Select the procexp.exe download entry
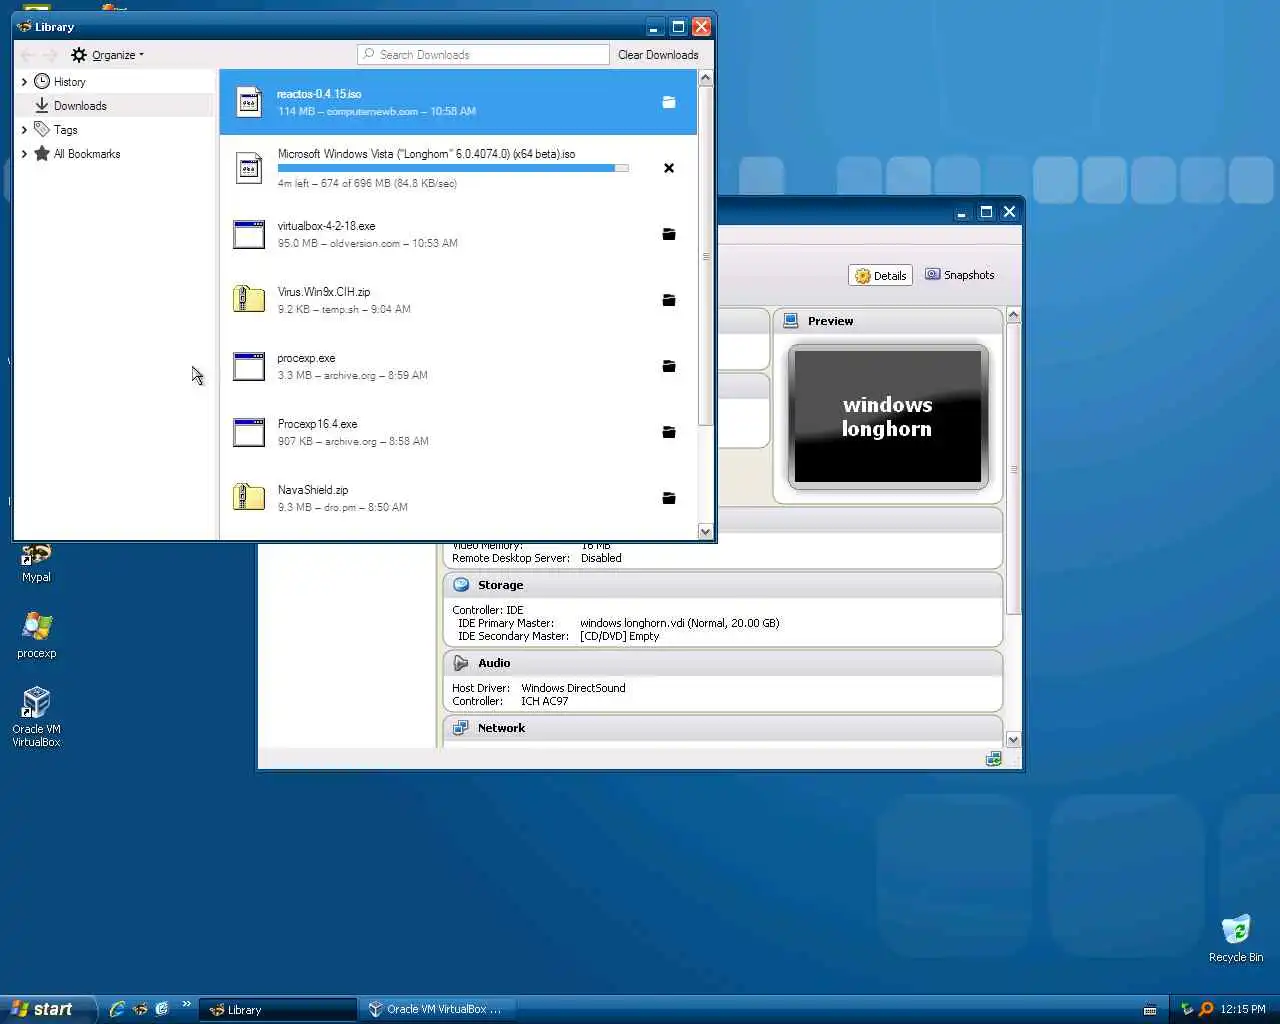 458,366
